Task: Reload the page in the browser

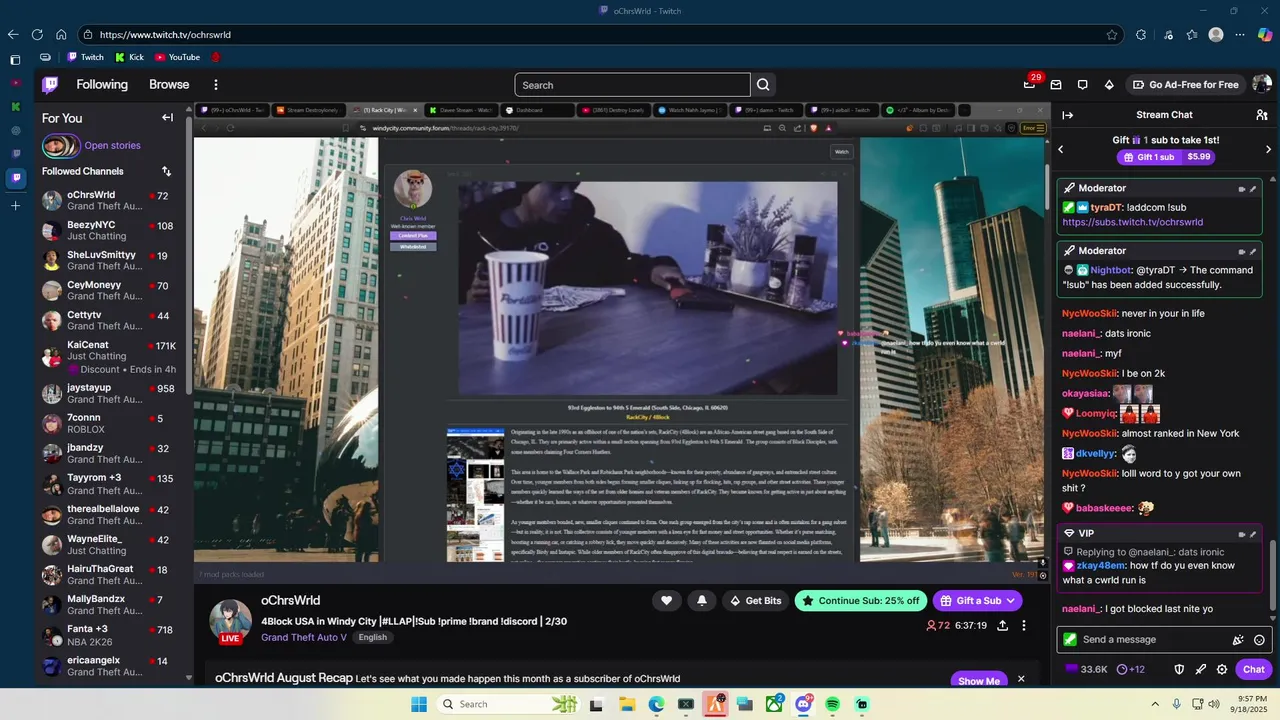Action: click(x=38, y=34)
